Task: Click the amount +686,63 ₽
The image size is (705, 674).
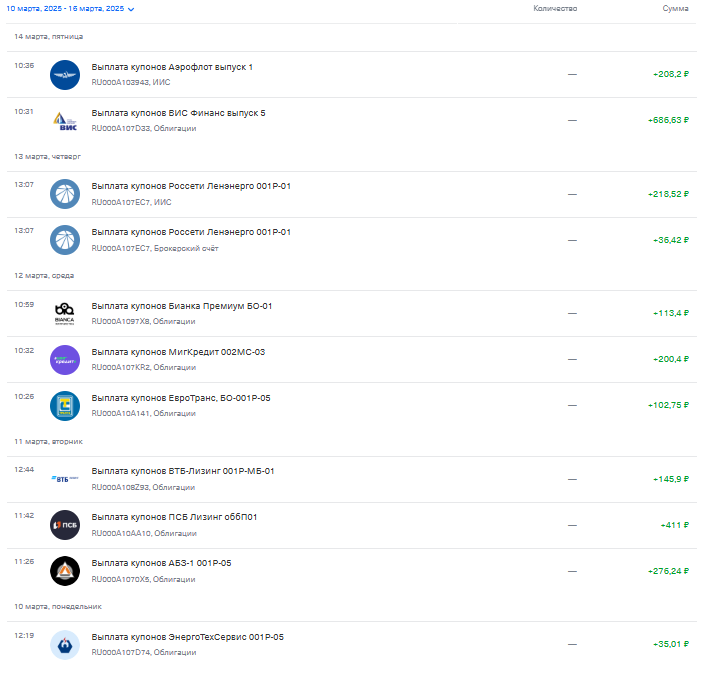Action: [x=668, y=120]
